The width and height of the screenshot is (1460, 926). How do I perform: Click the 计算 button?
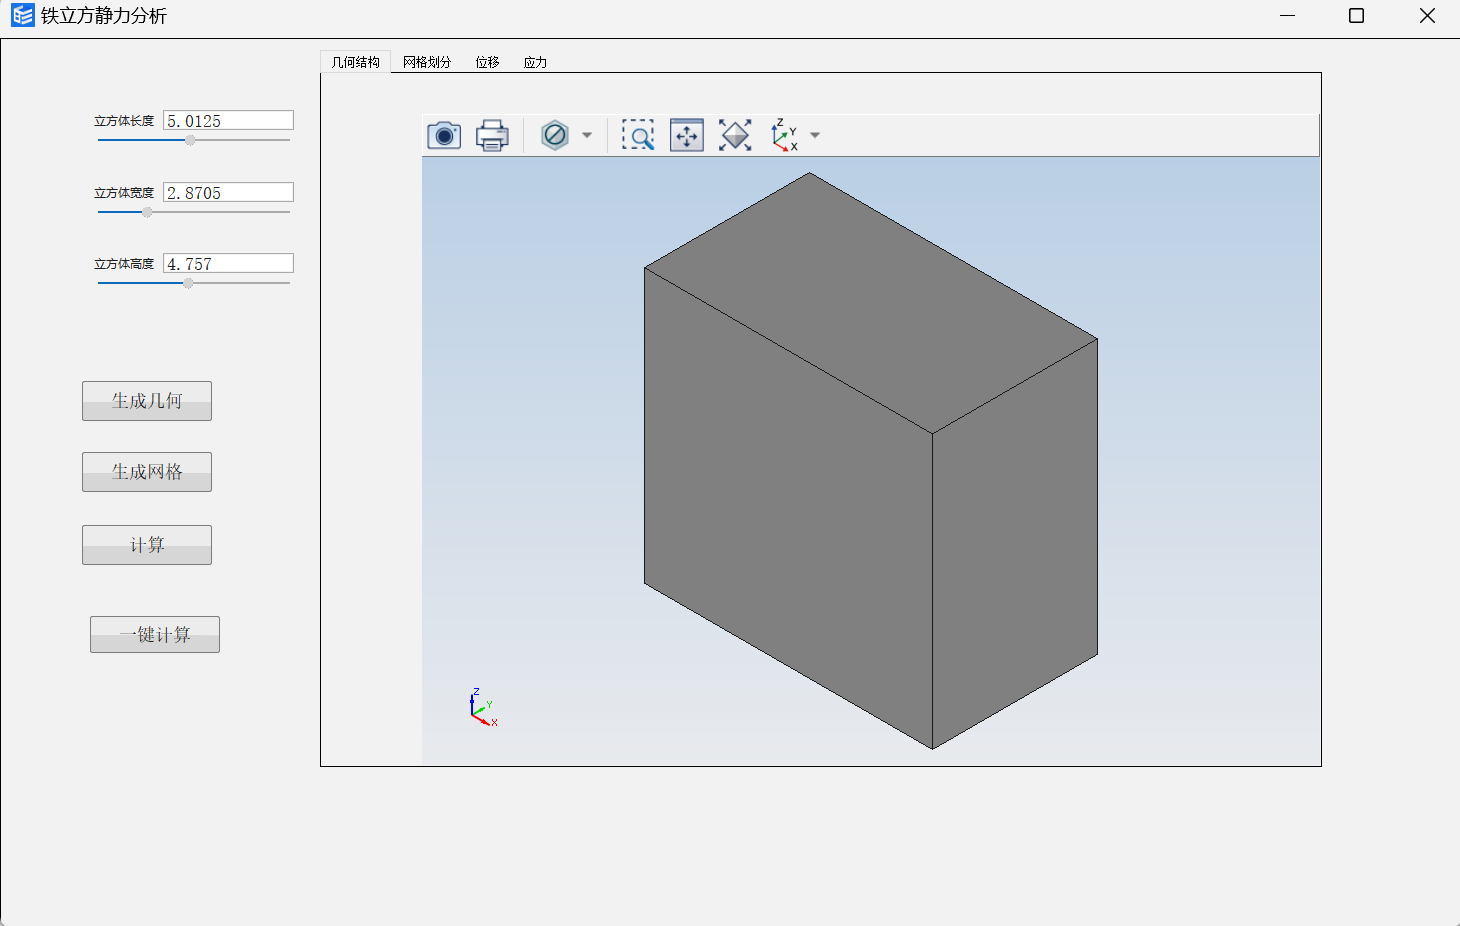point(147,545)
